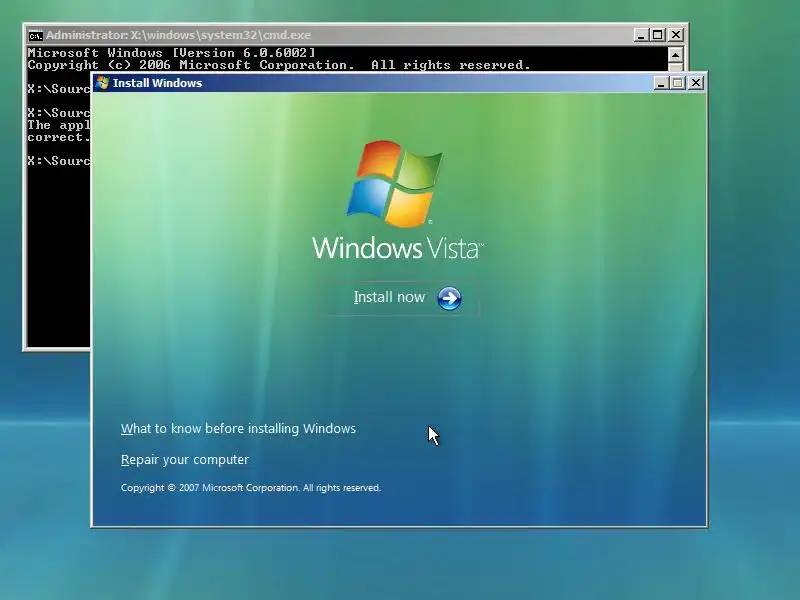The height and width of the screenshot is (600, 800).
Task: Close the Install Windows window
Action: coord(695,83)
